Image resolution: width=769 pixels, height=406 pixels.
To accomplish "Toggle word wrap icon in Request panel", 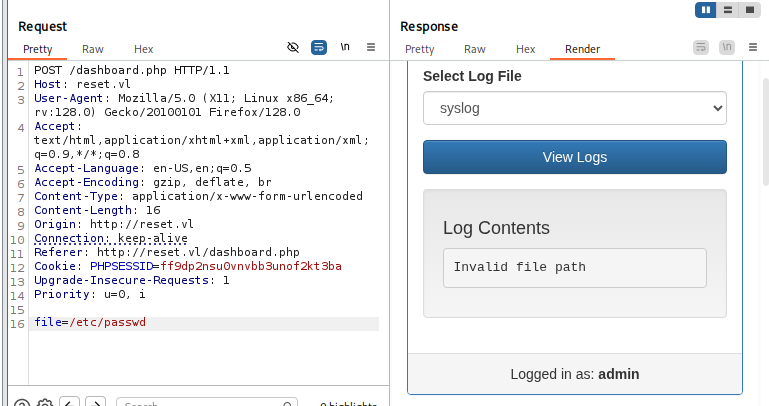I will (319, 47).
